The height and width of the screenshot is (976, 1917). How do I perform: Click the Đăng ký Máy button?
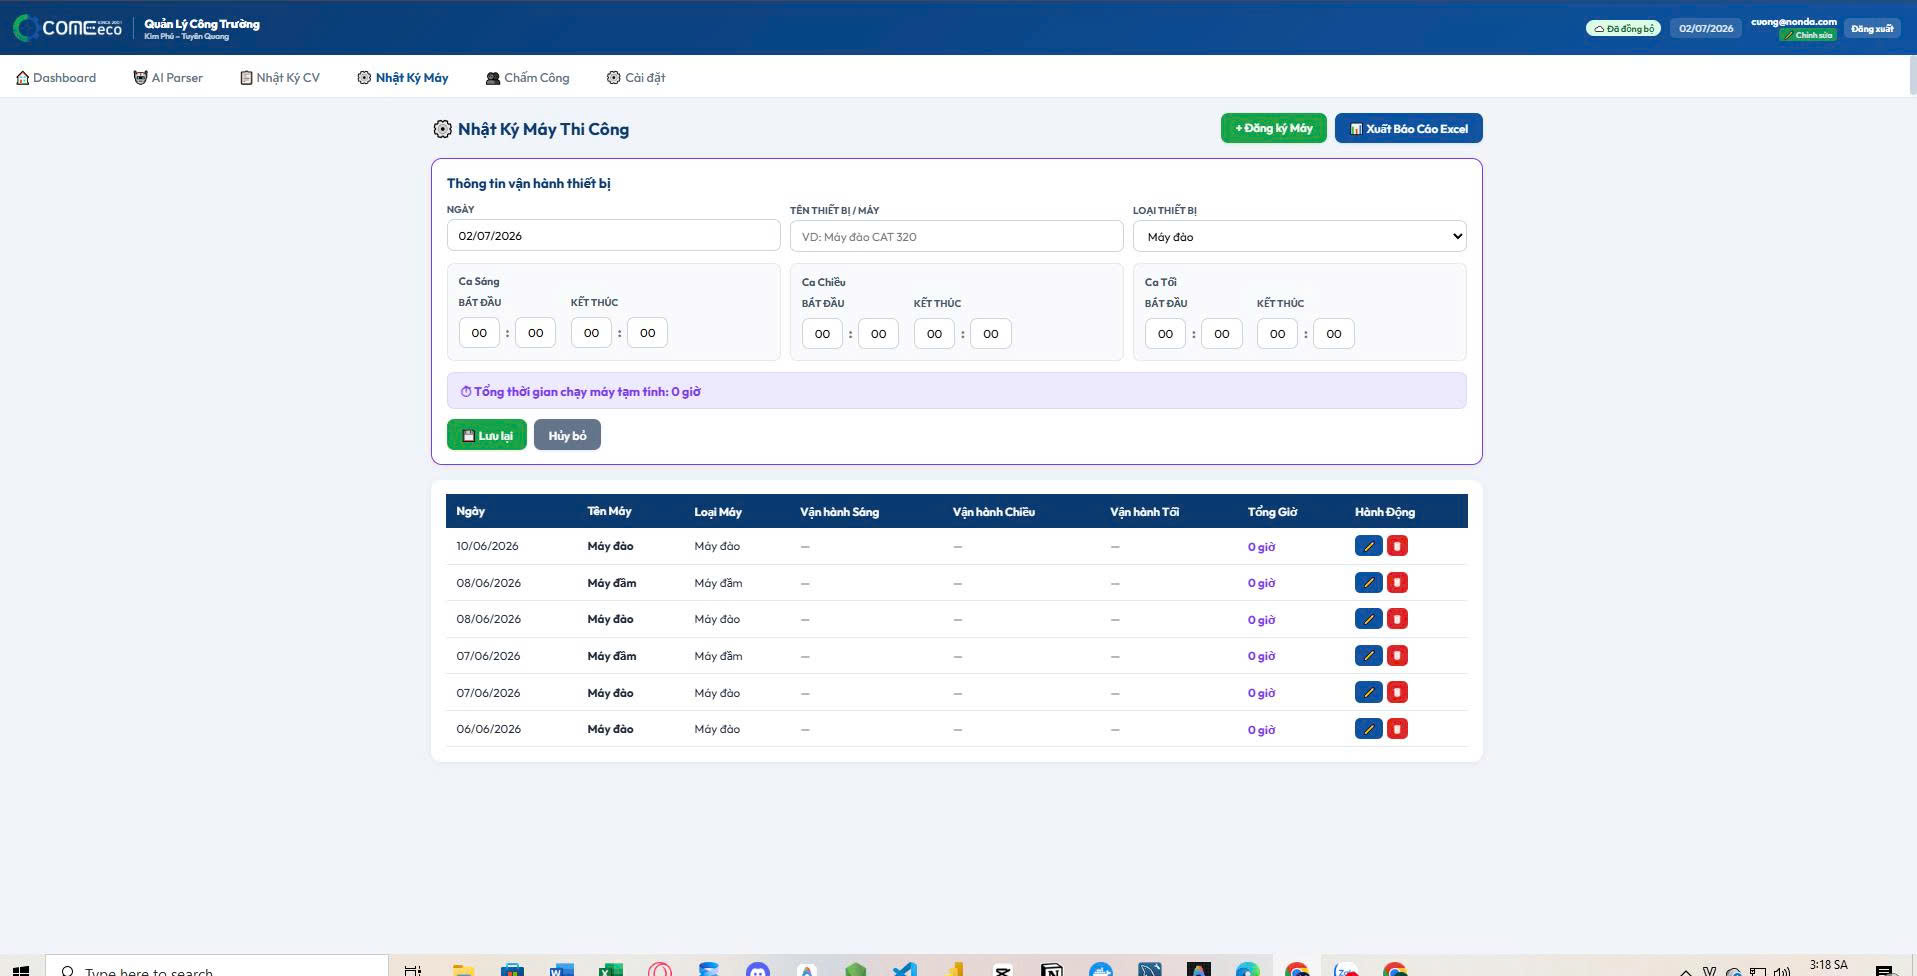(1273, 128)
